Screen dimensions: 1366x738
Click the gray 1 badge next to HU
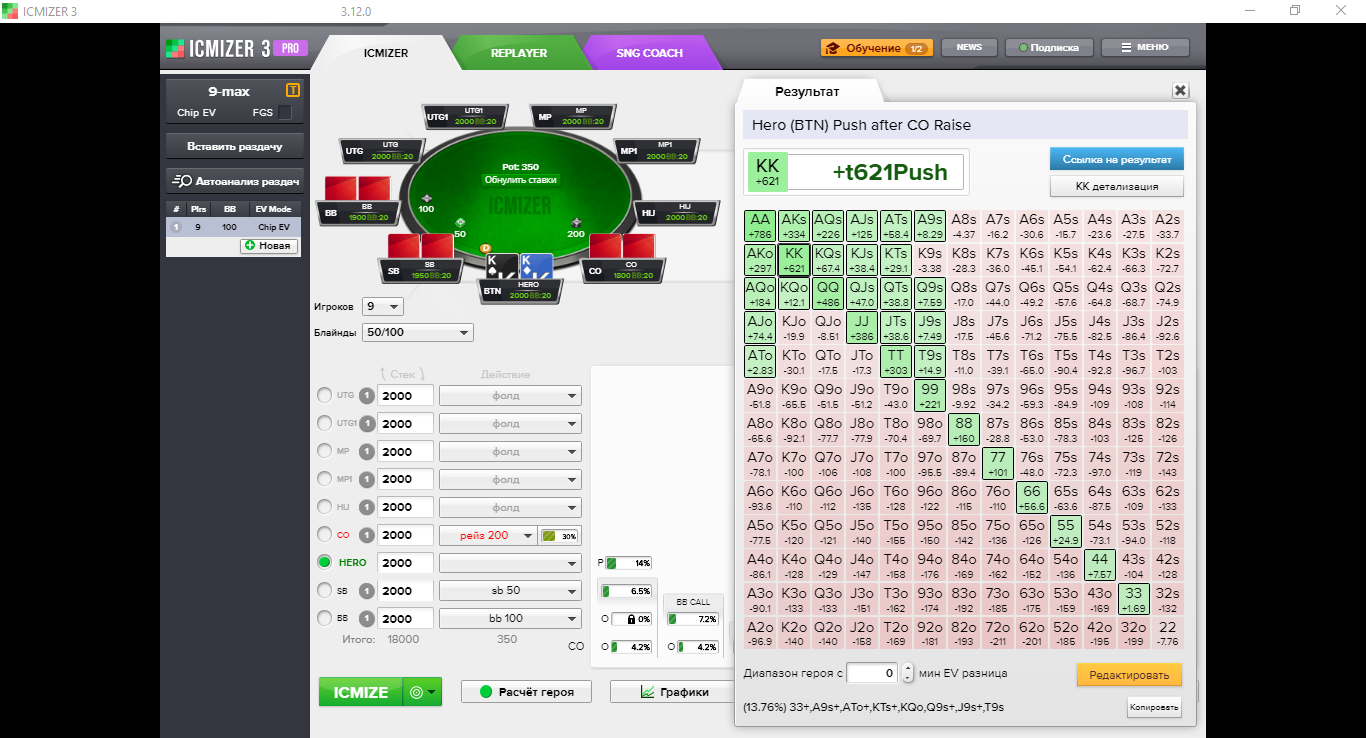367,507
